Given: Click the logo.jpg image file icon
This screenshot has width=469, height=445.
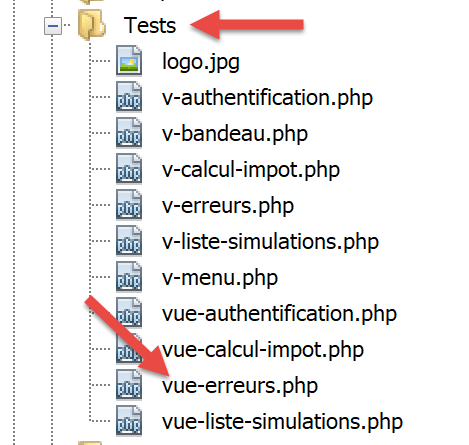Looking at the screenshot, I should click(x=129, y=61).
